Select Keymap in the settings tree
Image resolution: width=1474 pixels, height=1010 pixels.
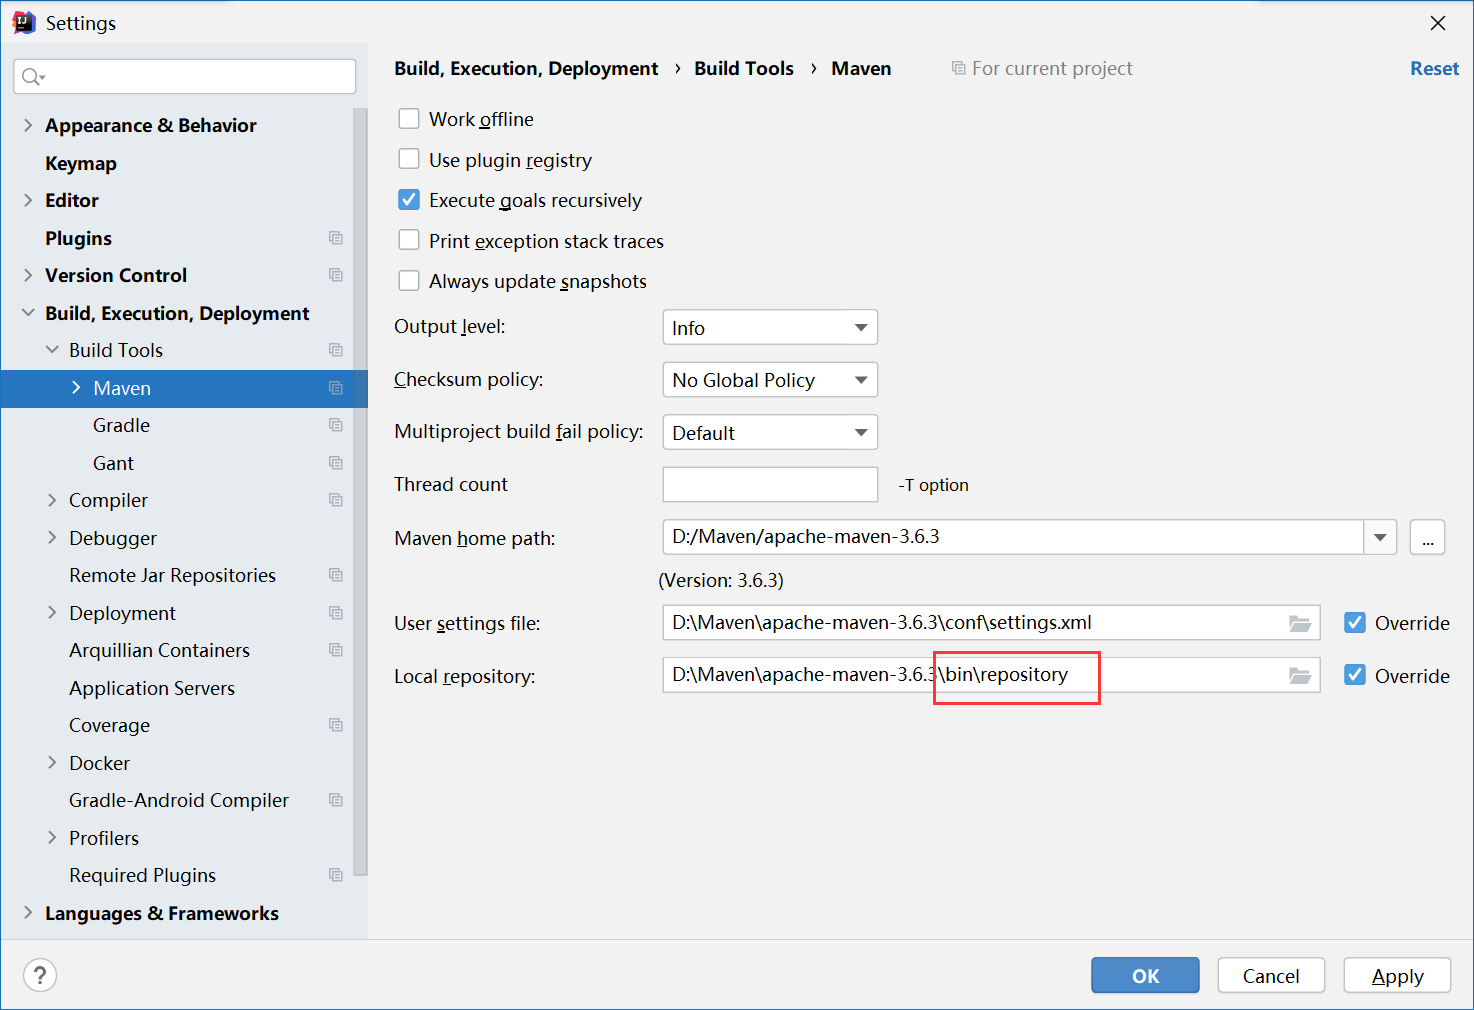[81, 163]
